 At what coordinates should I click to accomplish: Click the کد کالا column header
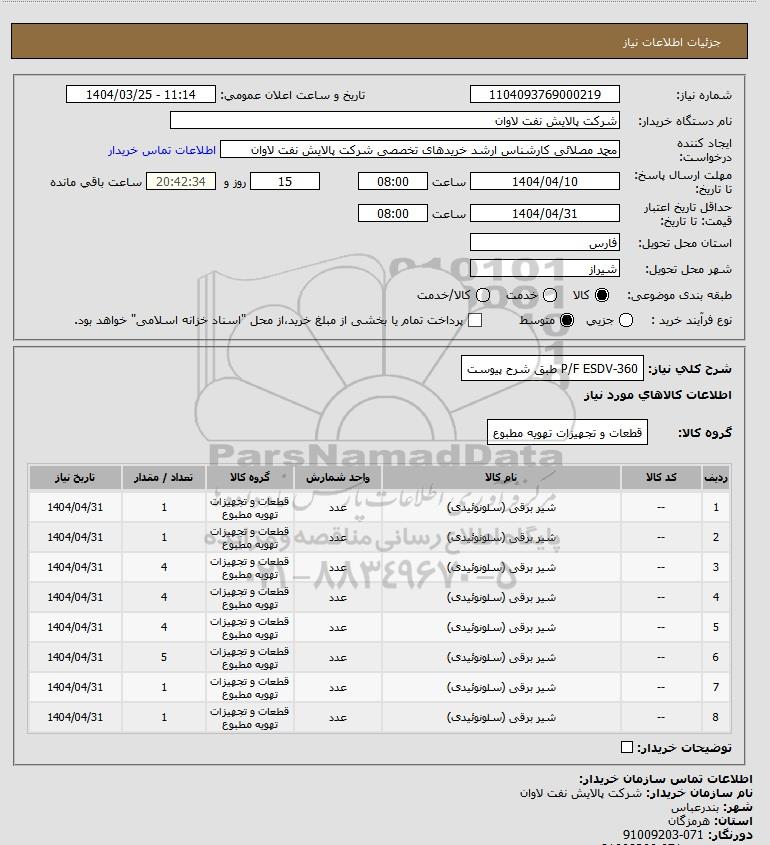(661, 477)
